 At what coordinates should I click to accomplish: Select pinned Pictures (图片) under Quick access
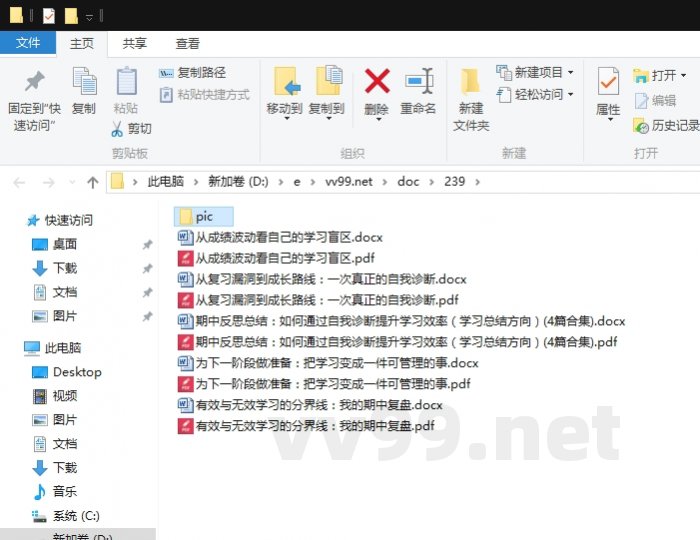tap(55, 316)
